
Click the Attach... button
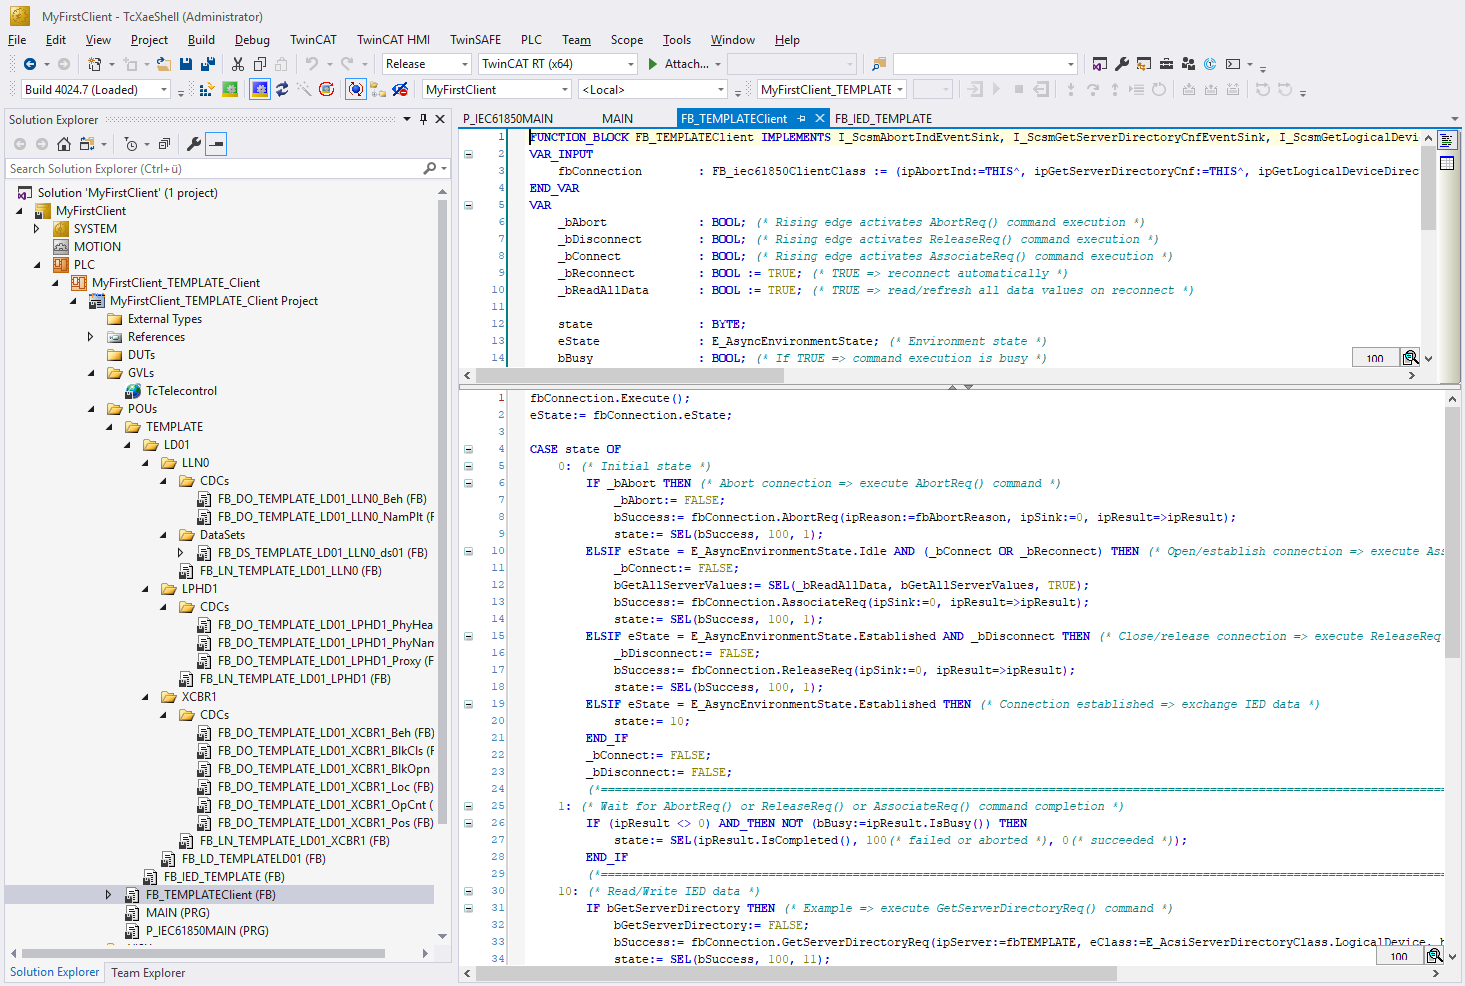687,64
